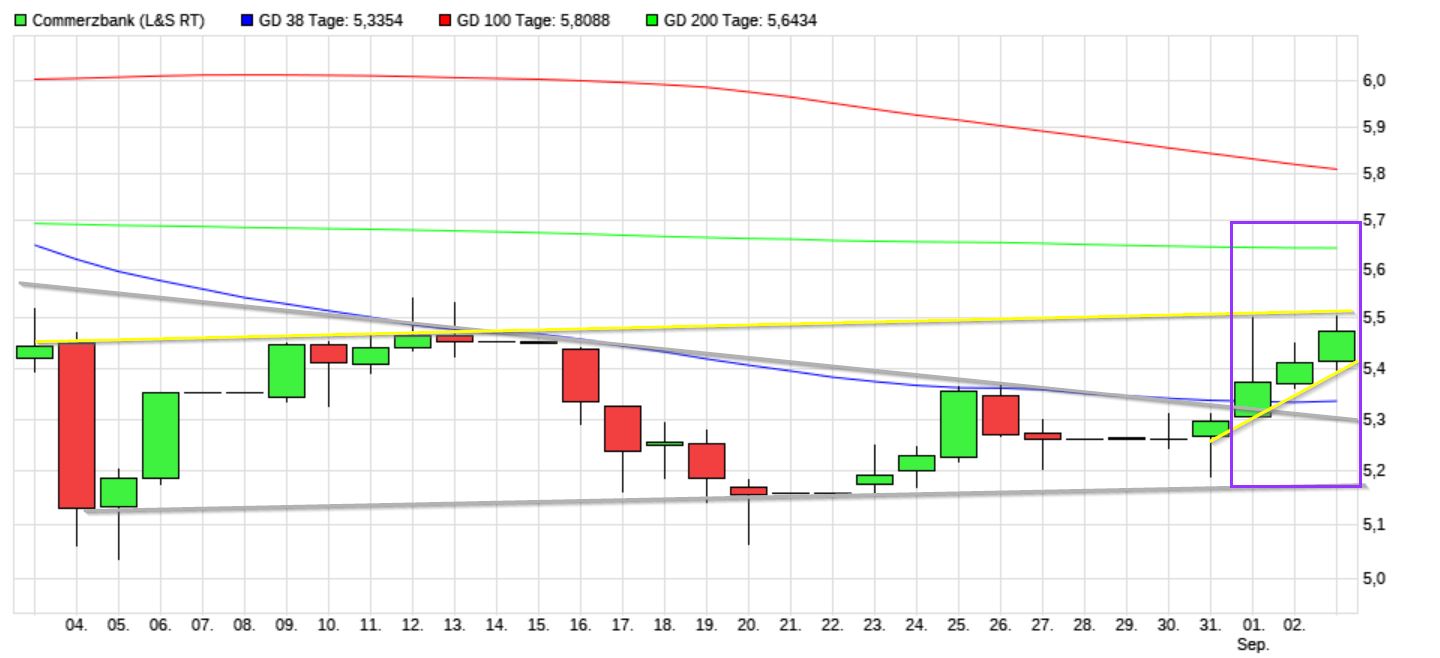This screenshot has height=658, width=1440.
Task: Click the 5,7 price axis label
Action: [1376, 220]
